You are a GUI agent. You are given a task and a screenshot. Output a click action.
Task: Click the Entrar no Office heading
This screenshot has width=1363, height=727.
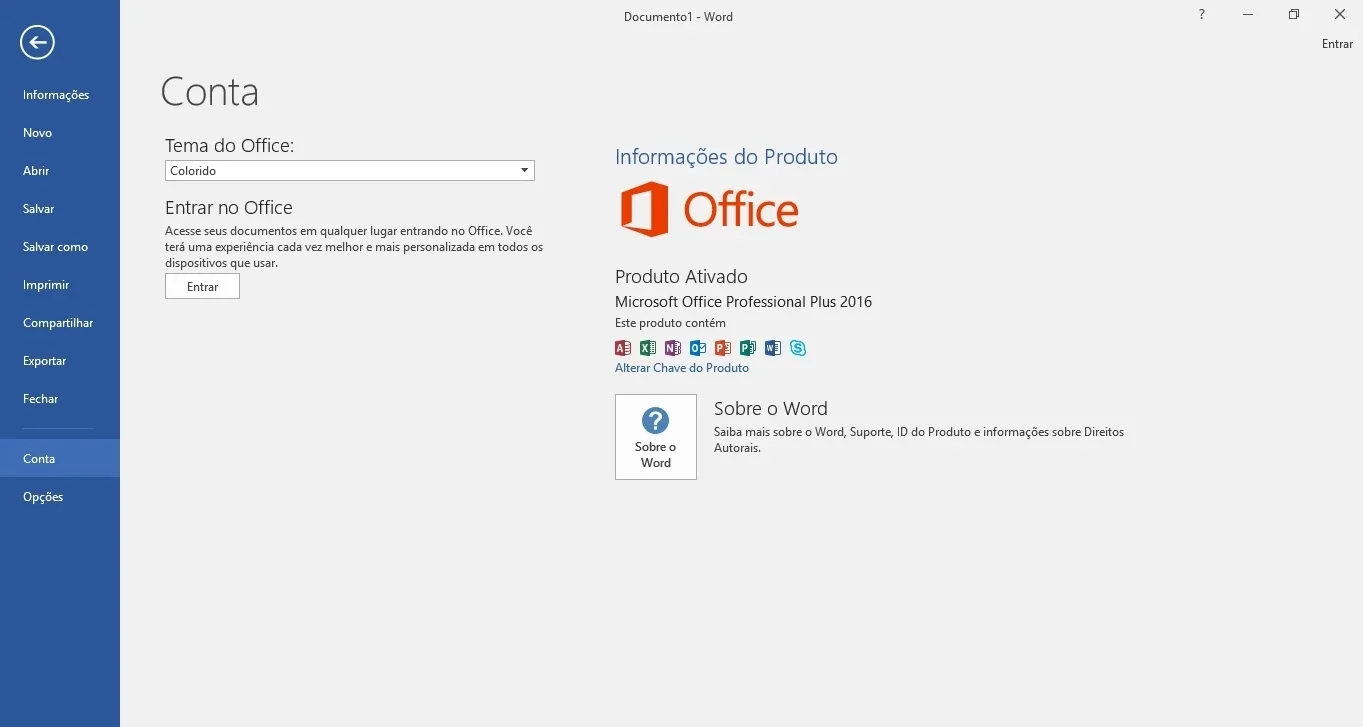click(229, 208)
